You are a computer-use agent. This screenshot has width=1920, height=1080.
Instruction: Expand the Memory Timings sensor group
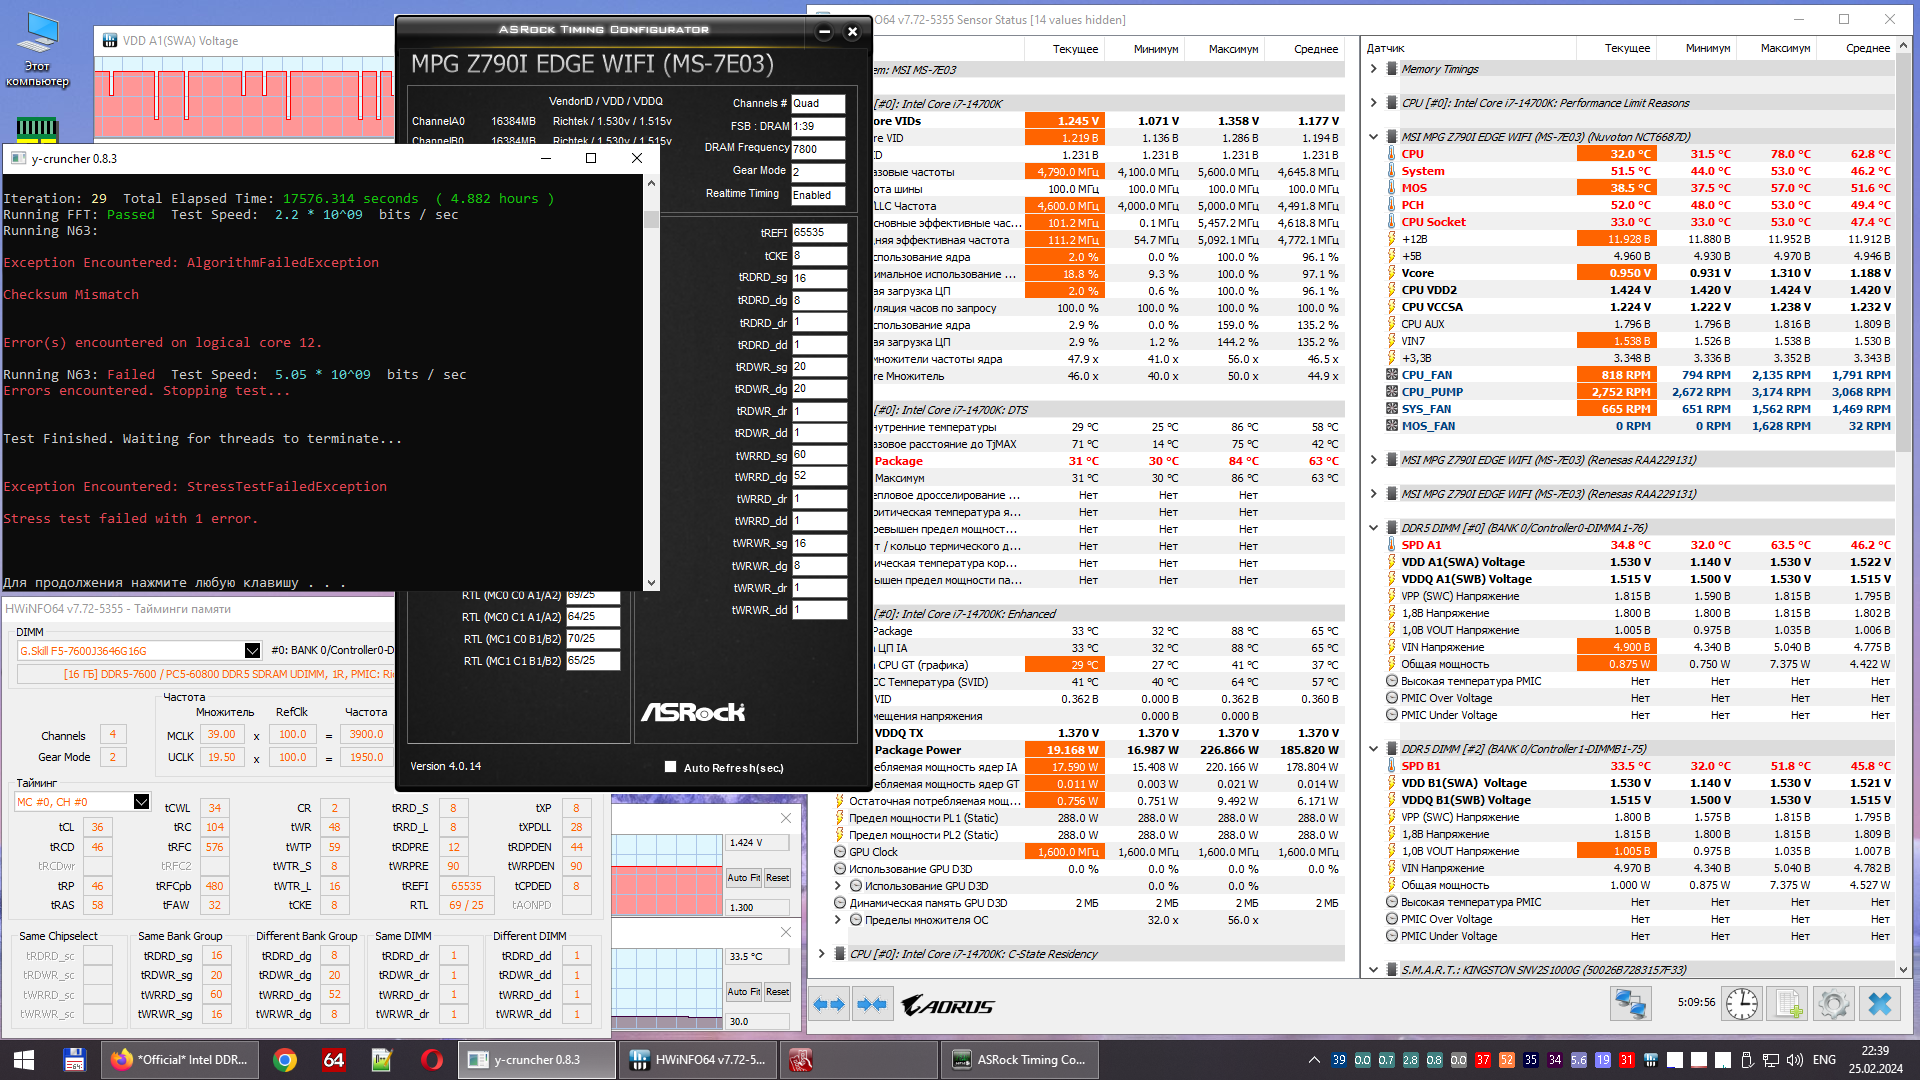(x=1374, y=69)
